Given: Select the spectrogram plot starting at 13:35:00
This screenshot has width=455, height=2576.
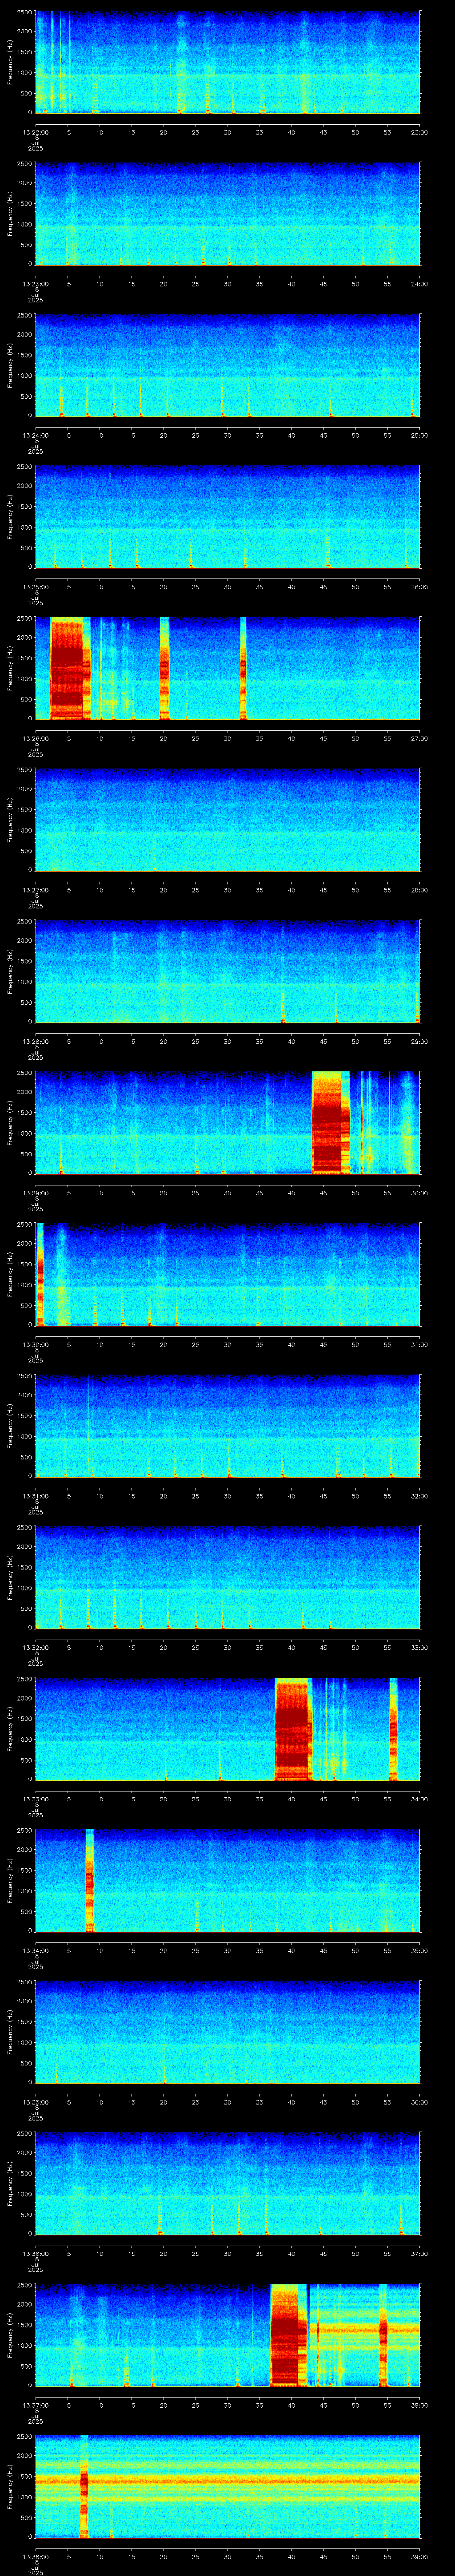Looking at the screenshot, I should tap(228, 2032).
